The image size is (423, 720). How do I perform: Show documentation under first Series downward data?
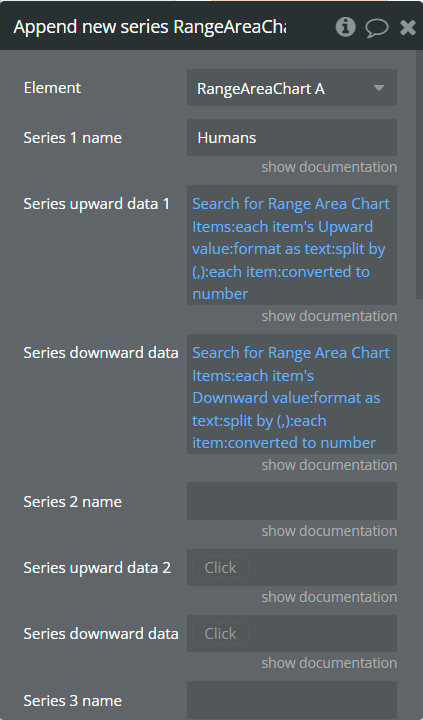point(329,465)
